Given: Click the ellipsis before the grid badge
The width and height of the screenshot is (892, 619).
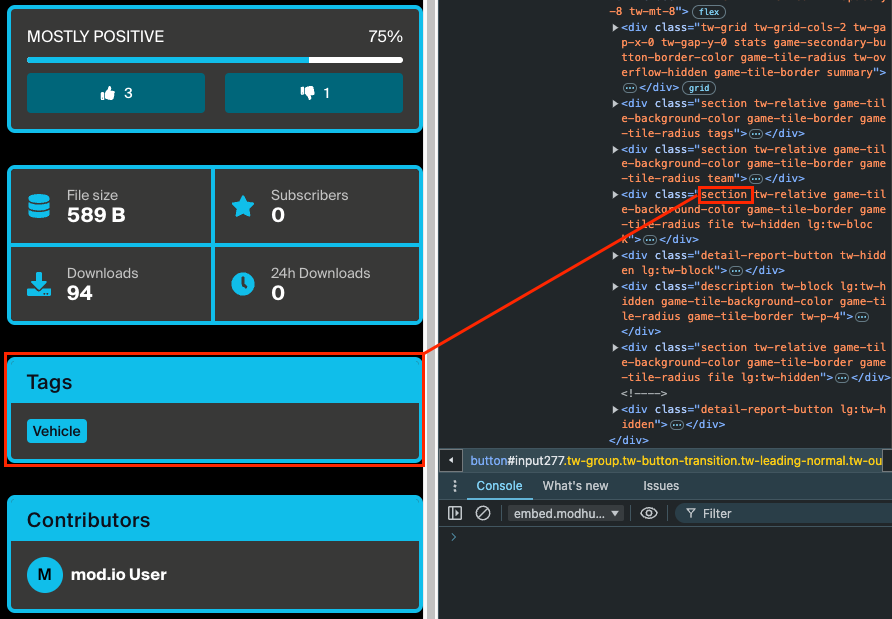Looking at the screenshot, I should 630,88.
